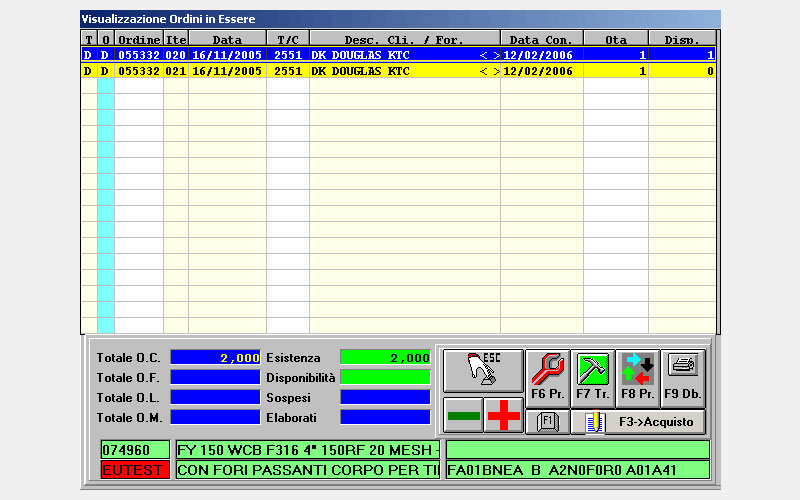Click Totale O.C. value 2,000 field
Image resolution: width=800 pixels, height=500 pixels.
(215, 357)
